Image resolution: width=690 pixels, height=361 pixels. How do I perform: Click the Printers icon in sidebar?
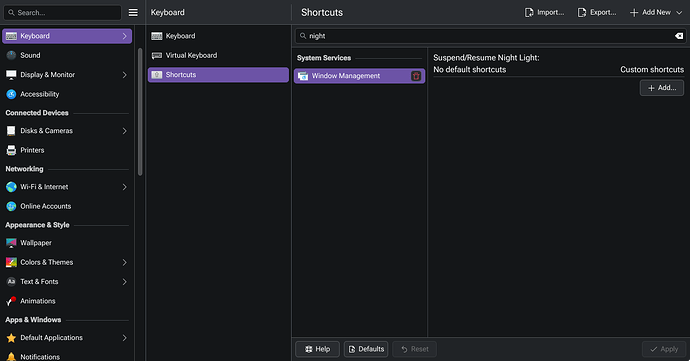pos(11,150)
